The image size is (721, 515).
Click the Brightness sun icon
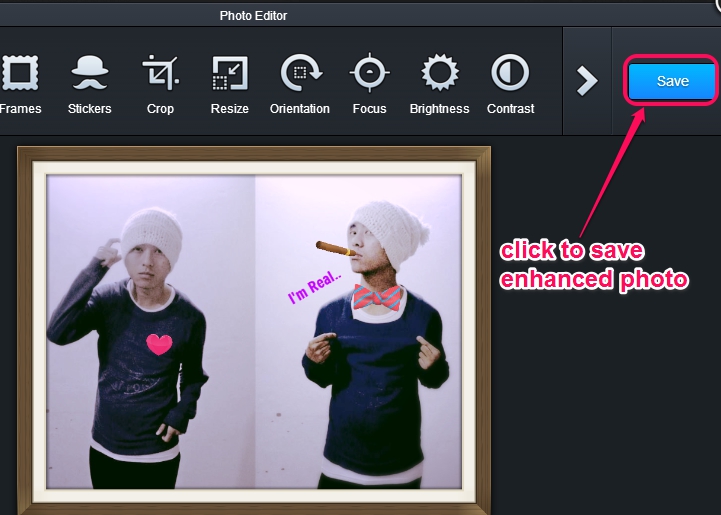439,73
